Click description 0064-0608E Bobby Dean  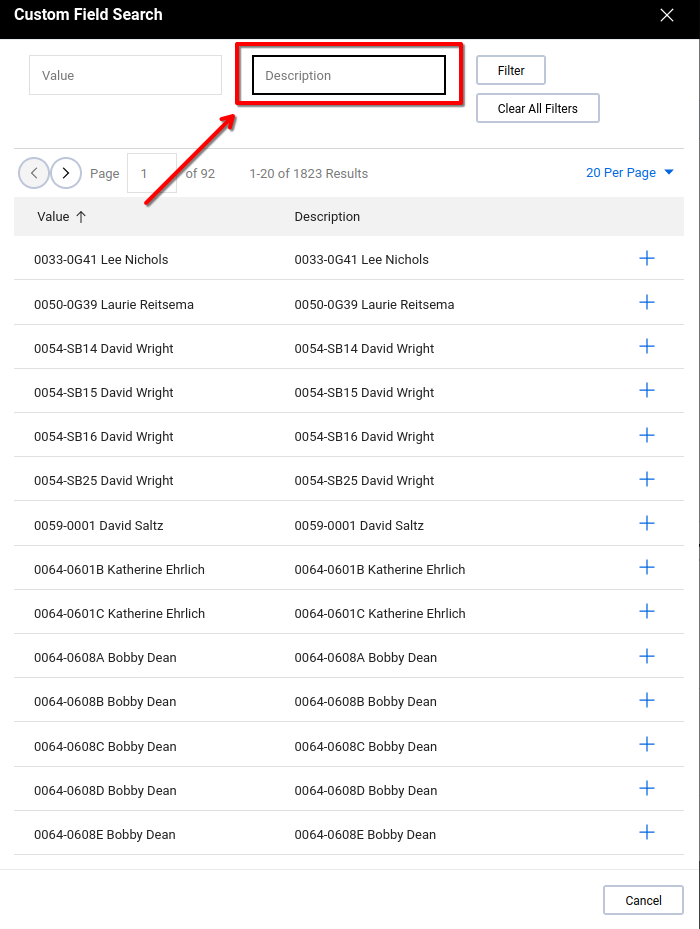[365, 834]
